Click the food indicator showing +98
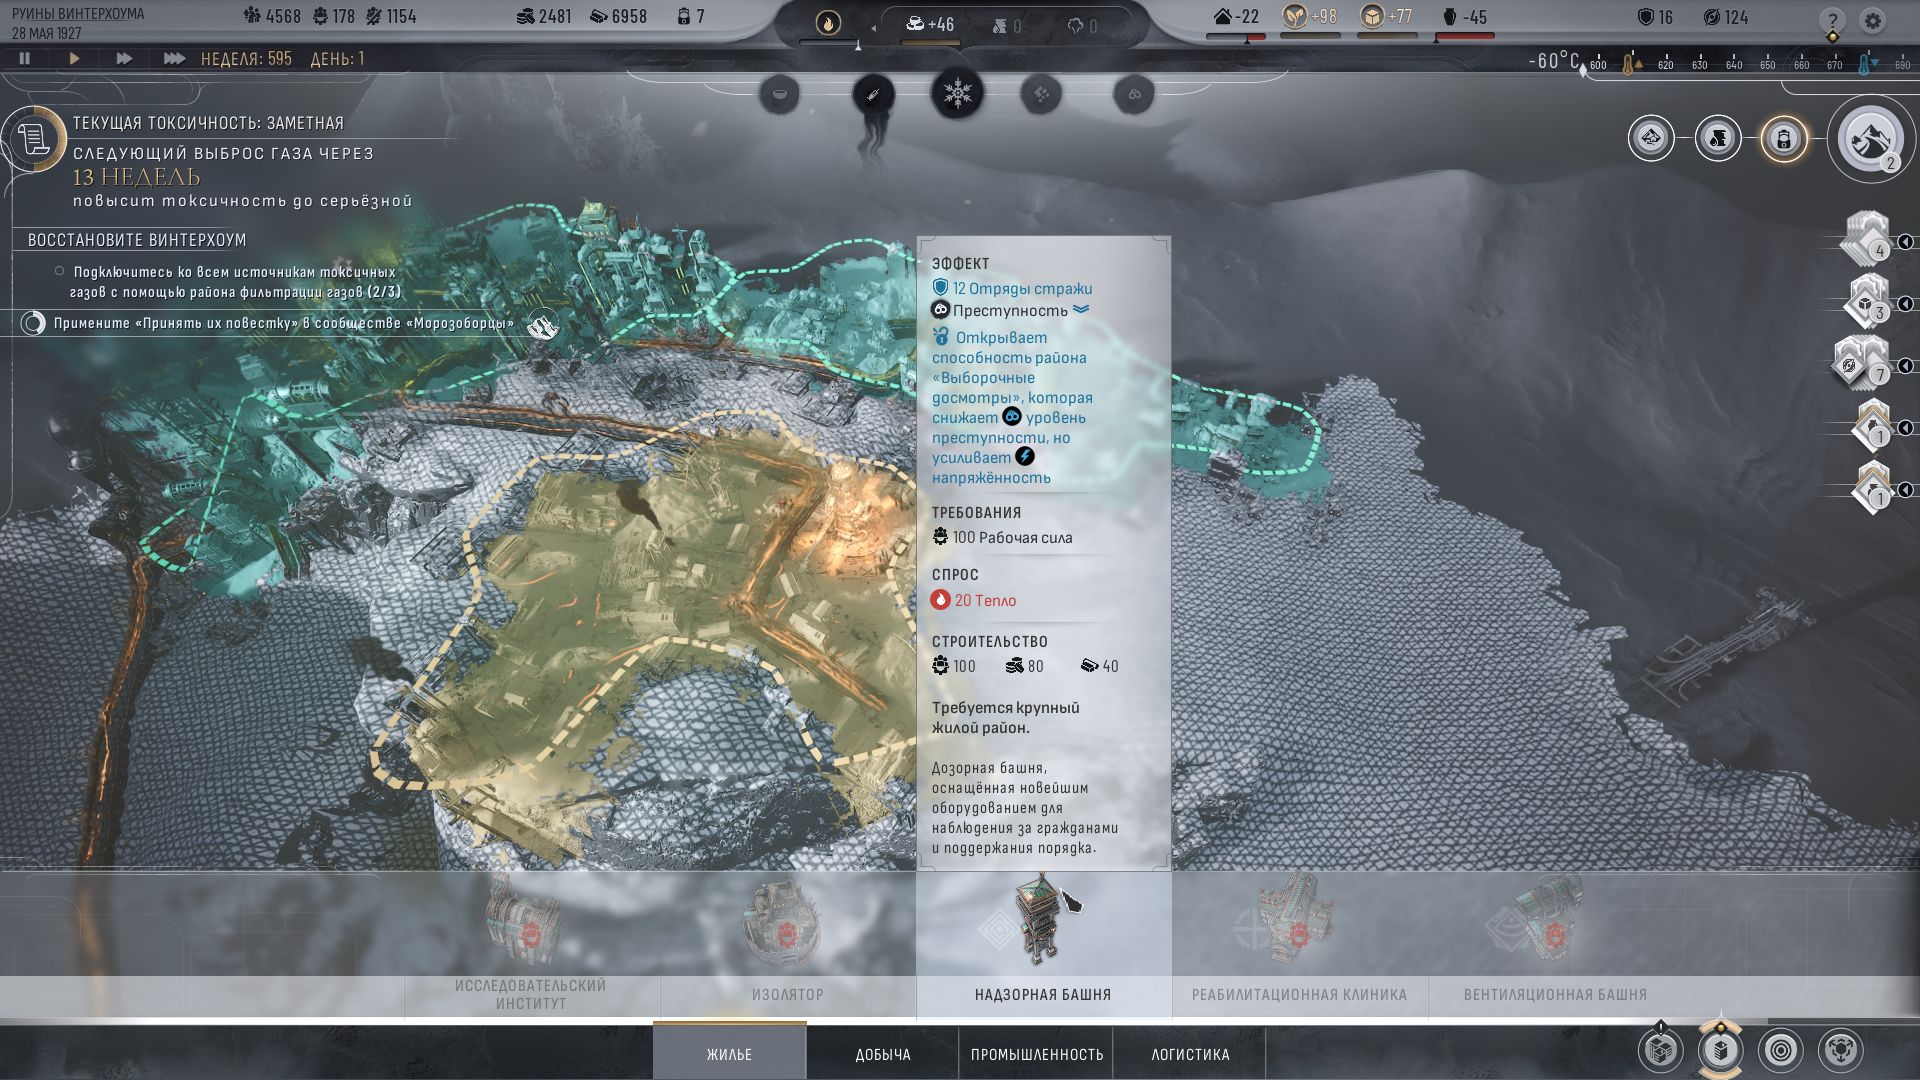This screenshot has height=1080, width=1920. 1310,17
